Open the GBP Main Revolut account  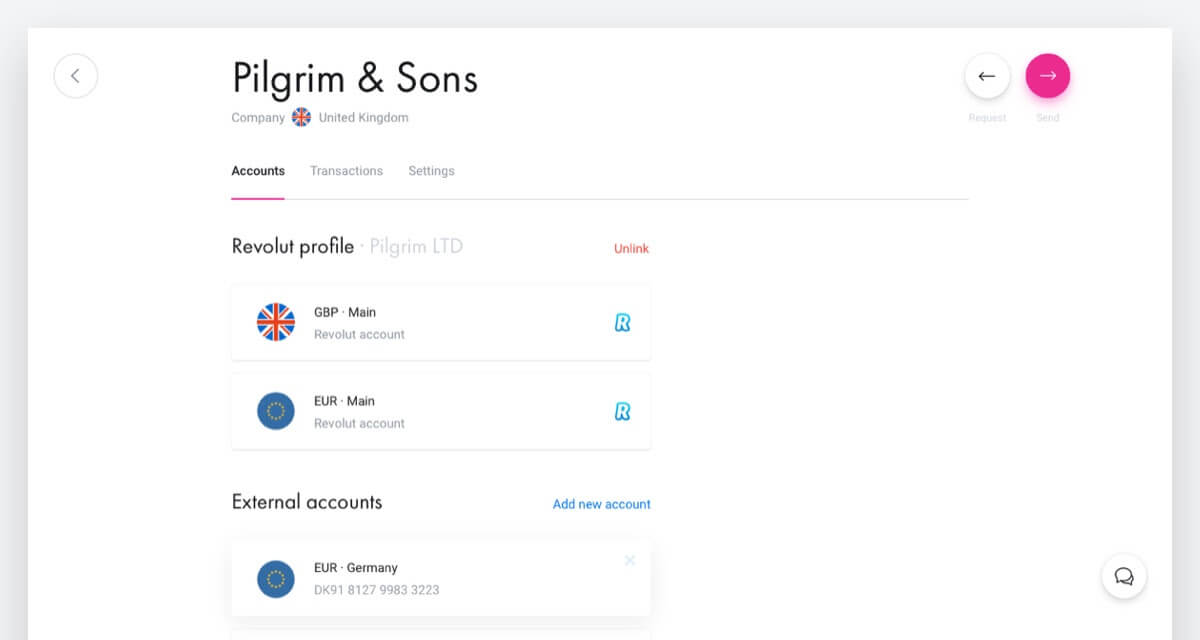[440, 323]
